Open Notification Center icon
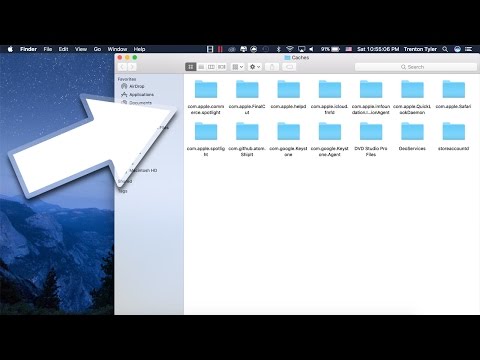Viewport: 480px width, 360px height. 468,49
